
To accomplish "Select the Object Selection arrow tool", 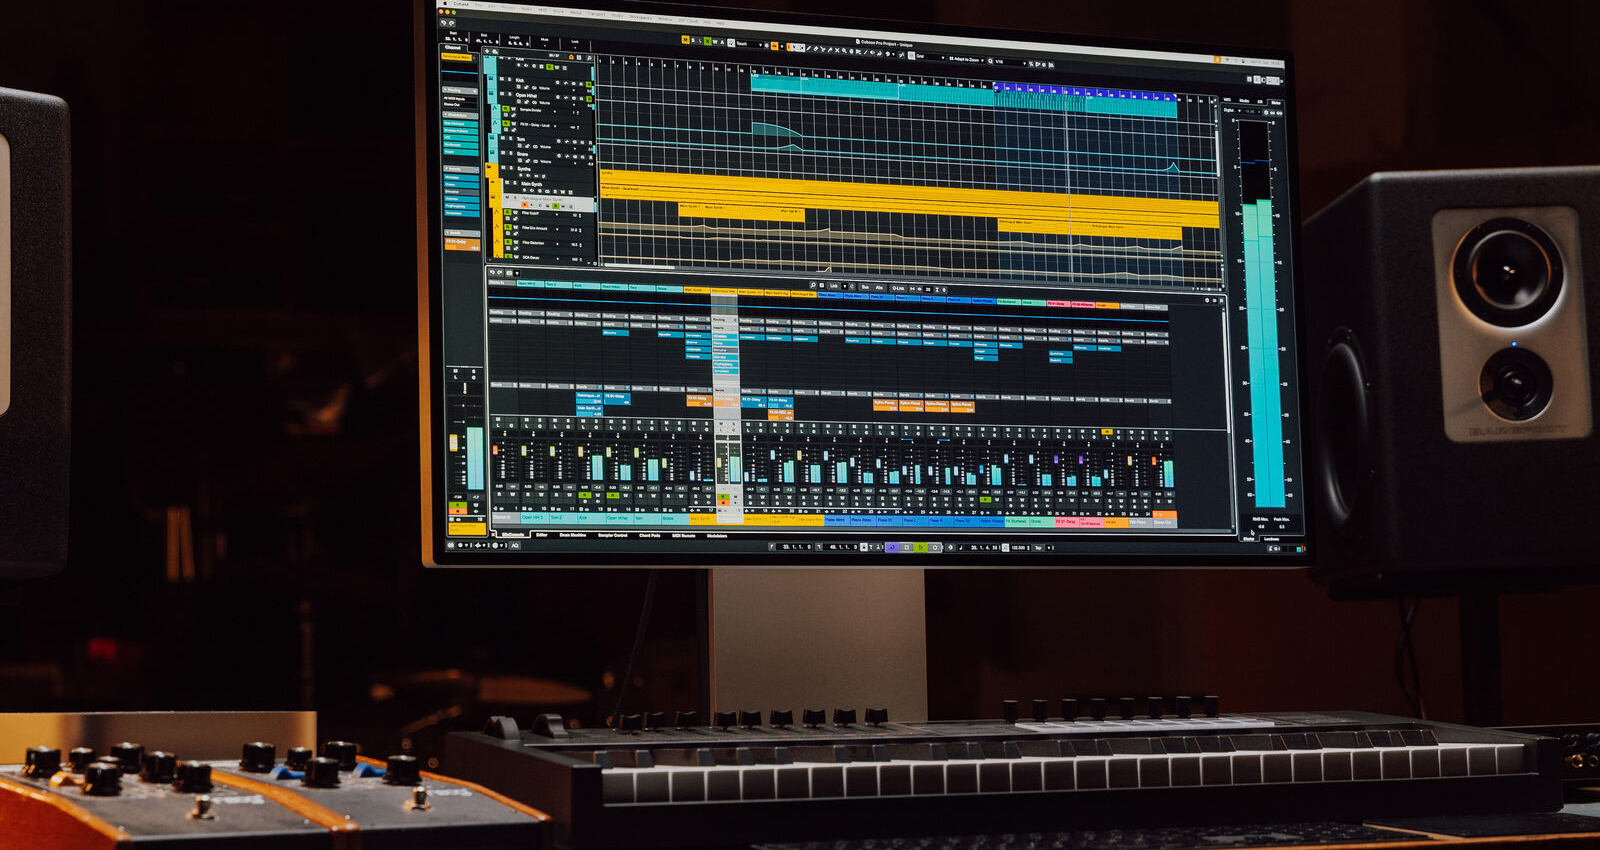I will [794, 47].
